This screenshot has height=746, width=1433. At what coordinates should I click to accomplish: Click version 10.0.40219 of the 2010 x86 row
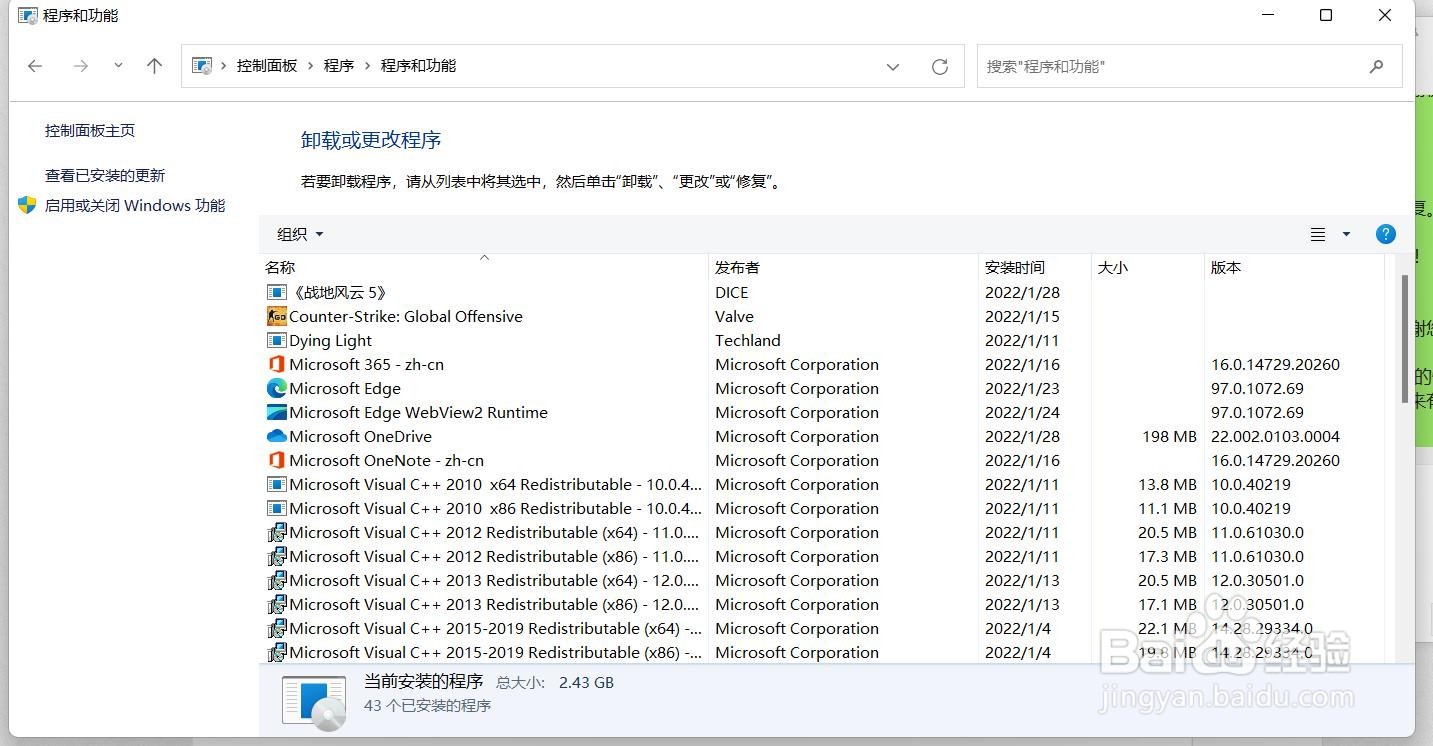point(1251,509)
